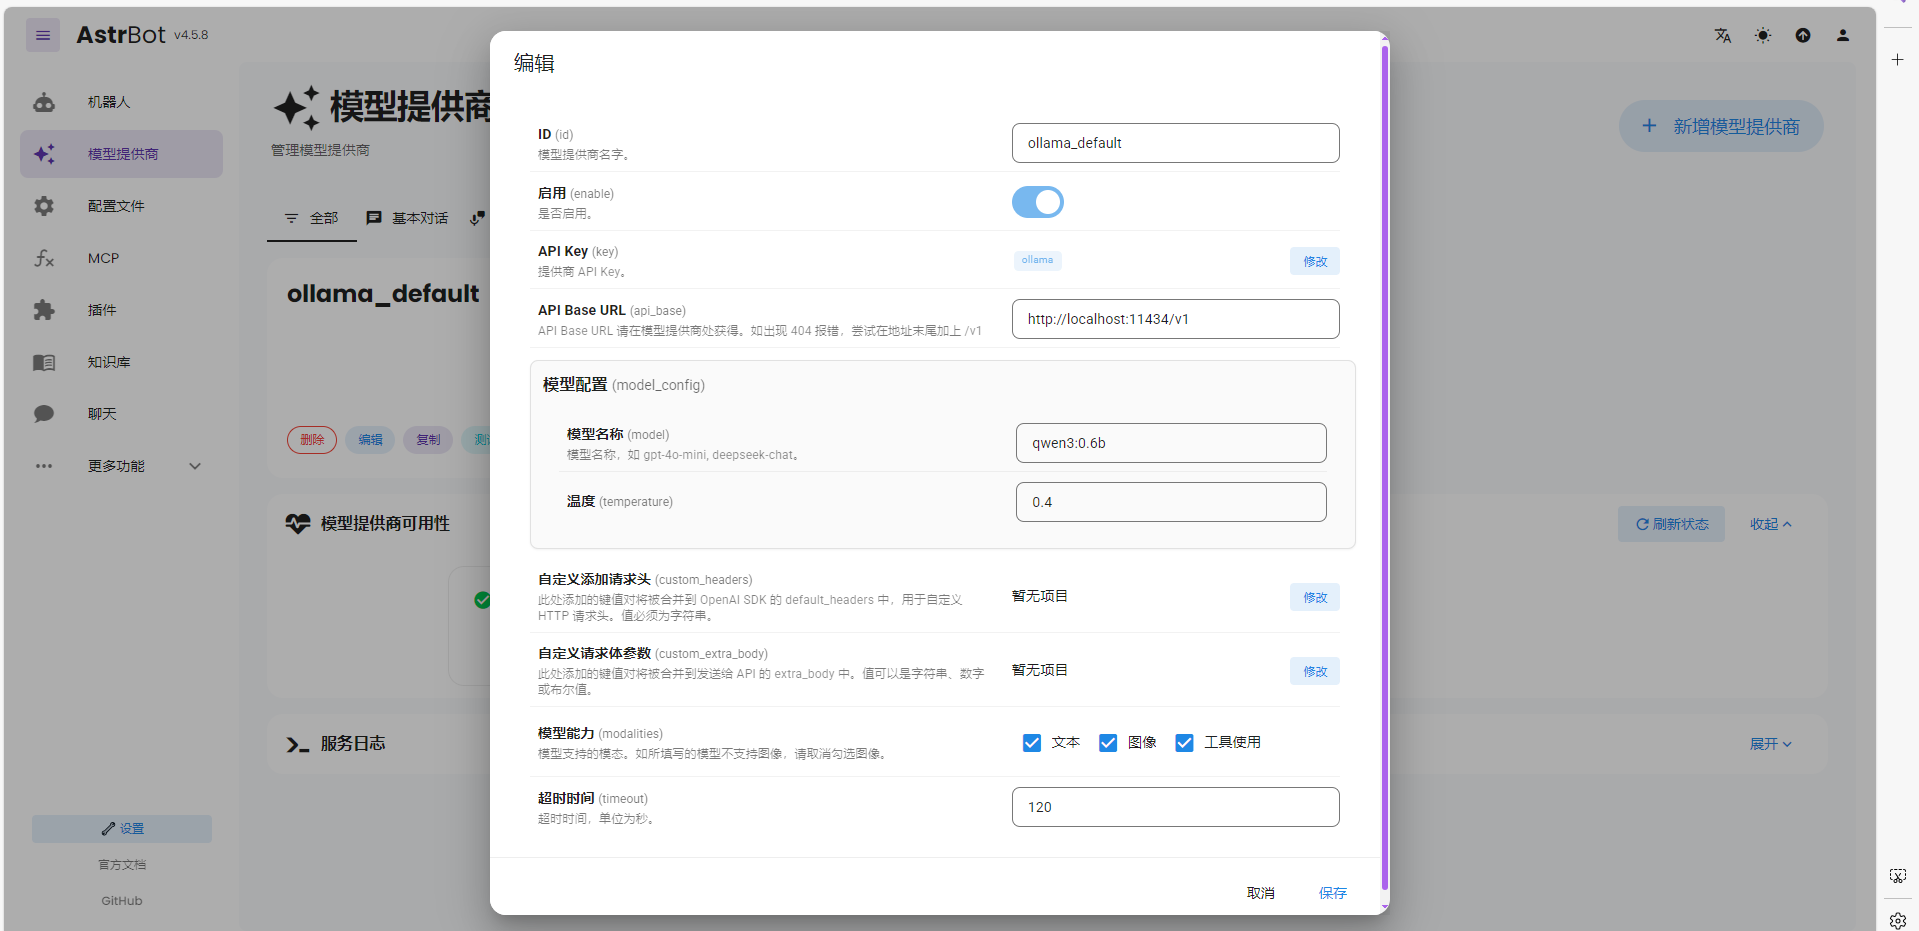
Task: Open the user account icon
Action: click(x=1842, y=36)
